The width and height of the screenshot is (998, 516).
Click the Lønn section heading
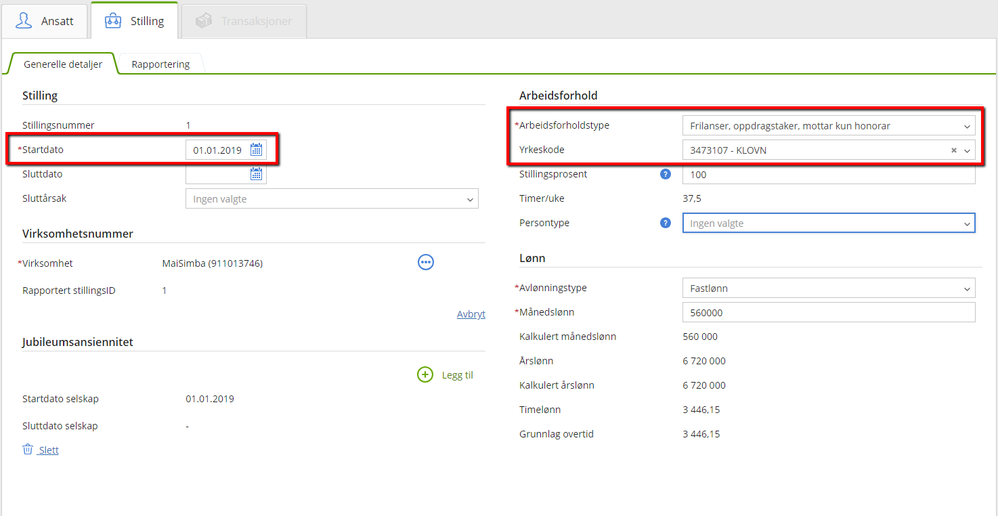(x=532, y=258)
